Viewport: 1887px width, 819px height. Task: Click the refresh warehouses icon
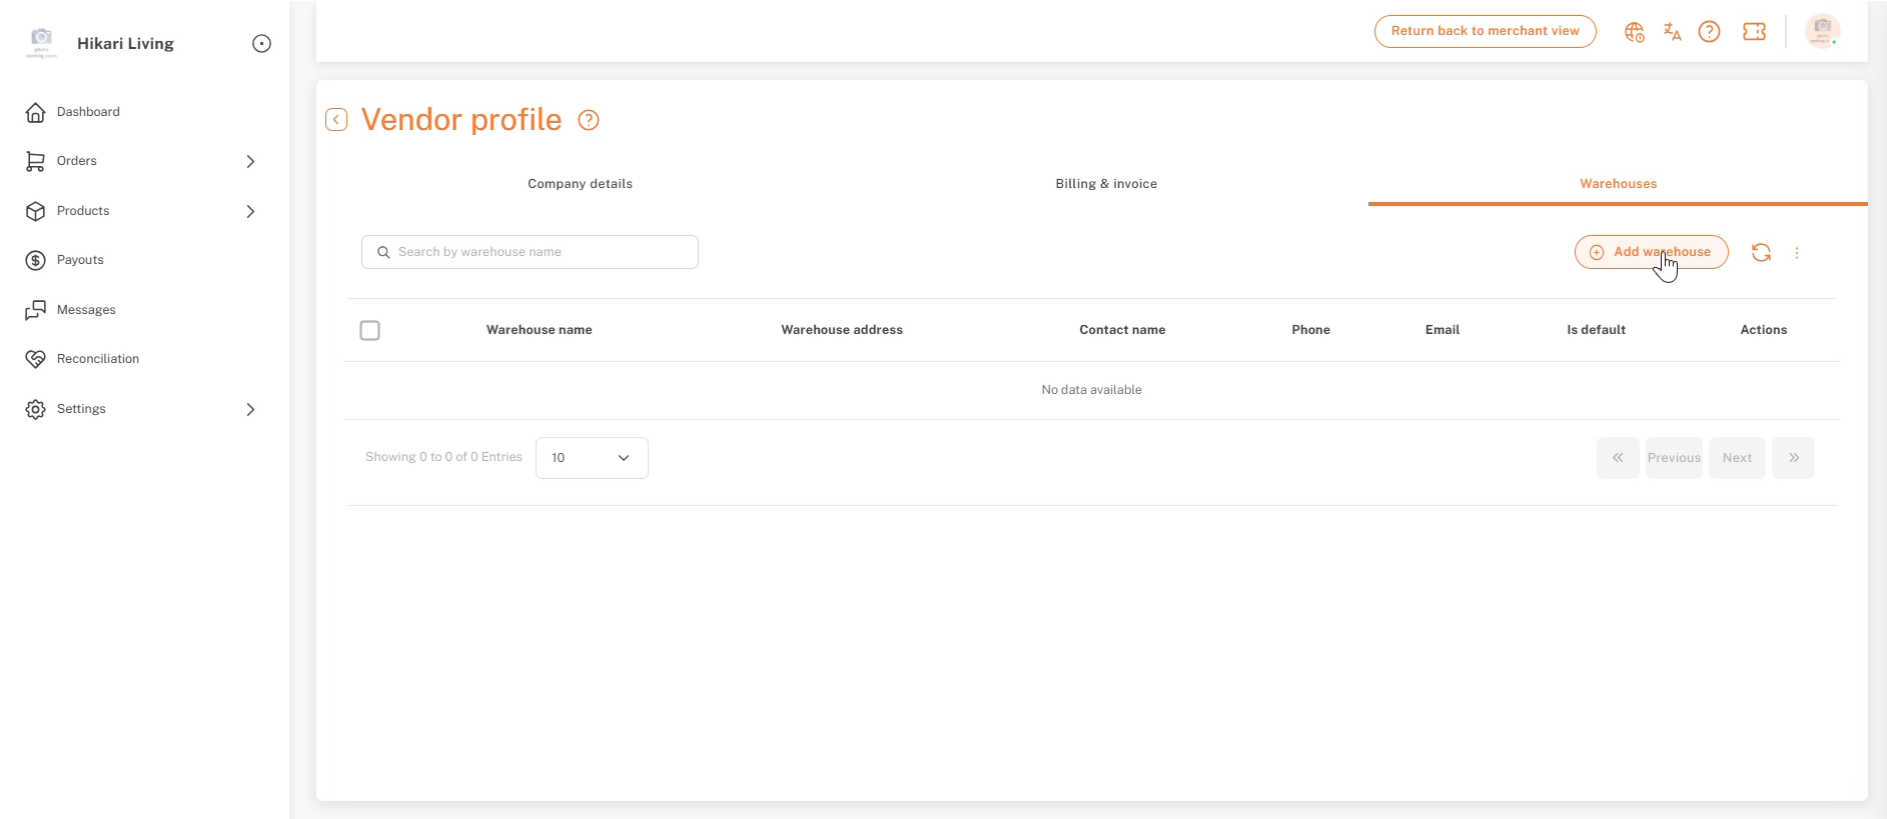point(1761,253)
